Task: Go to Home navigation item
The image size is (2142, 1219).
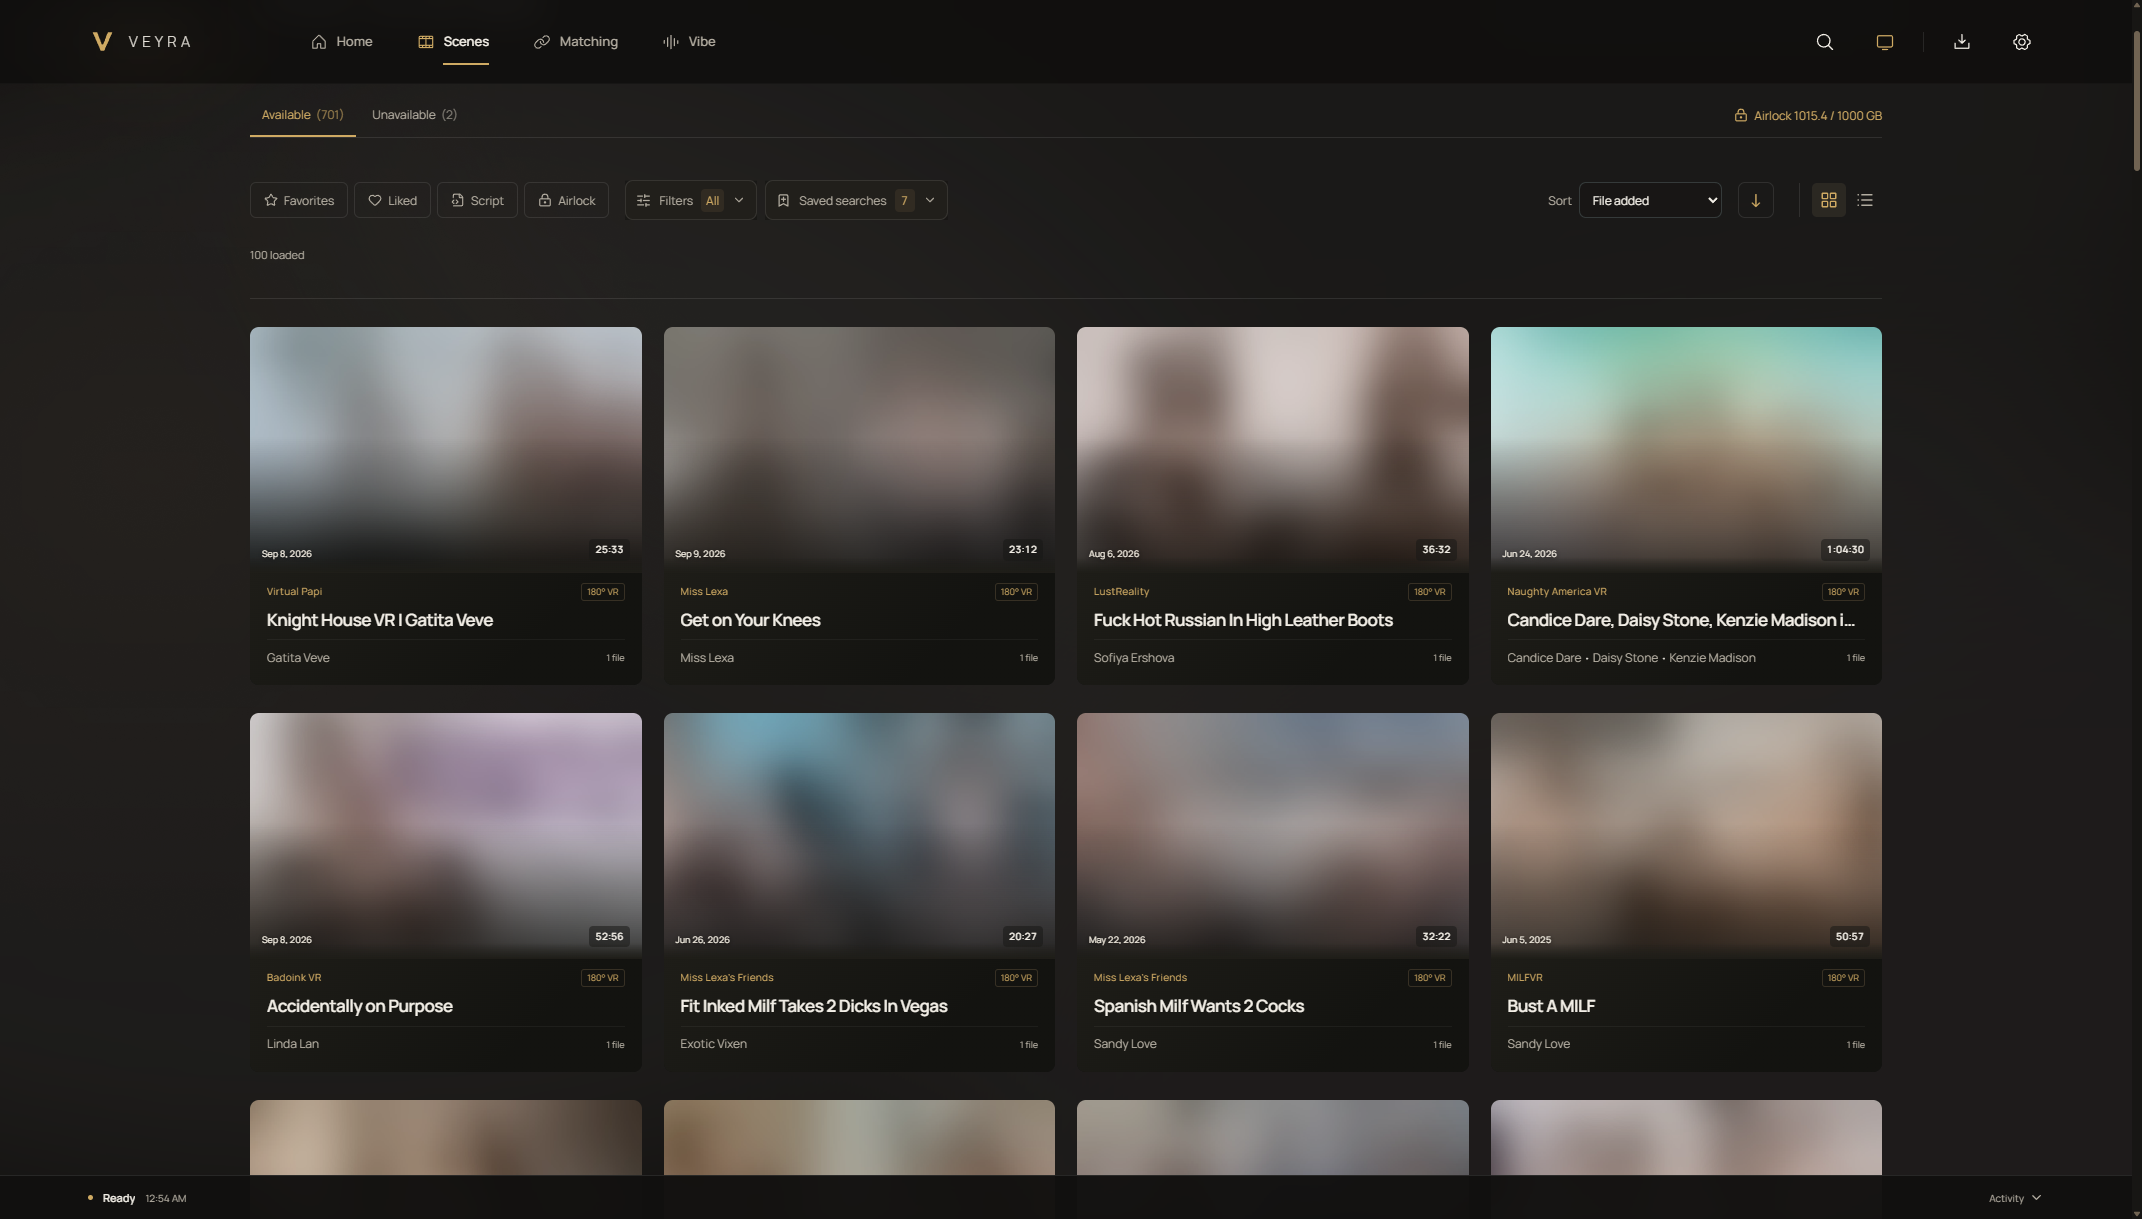Action: [x=342, y=42]
